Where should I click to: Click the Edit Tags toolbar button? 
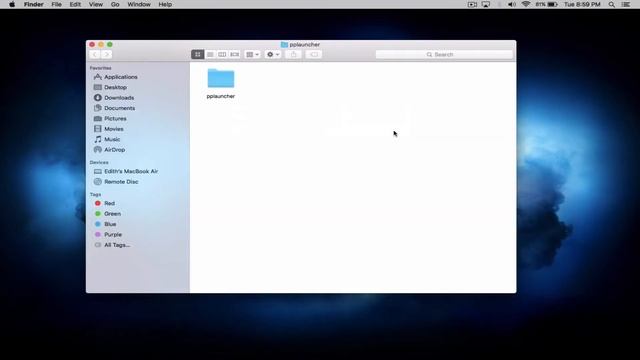pyautogui.click(x=313, y=54)
